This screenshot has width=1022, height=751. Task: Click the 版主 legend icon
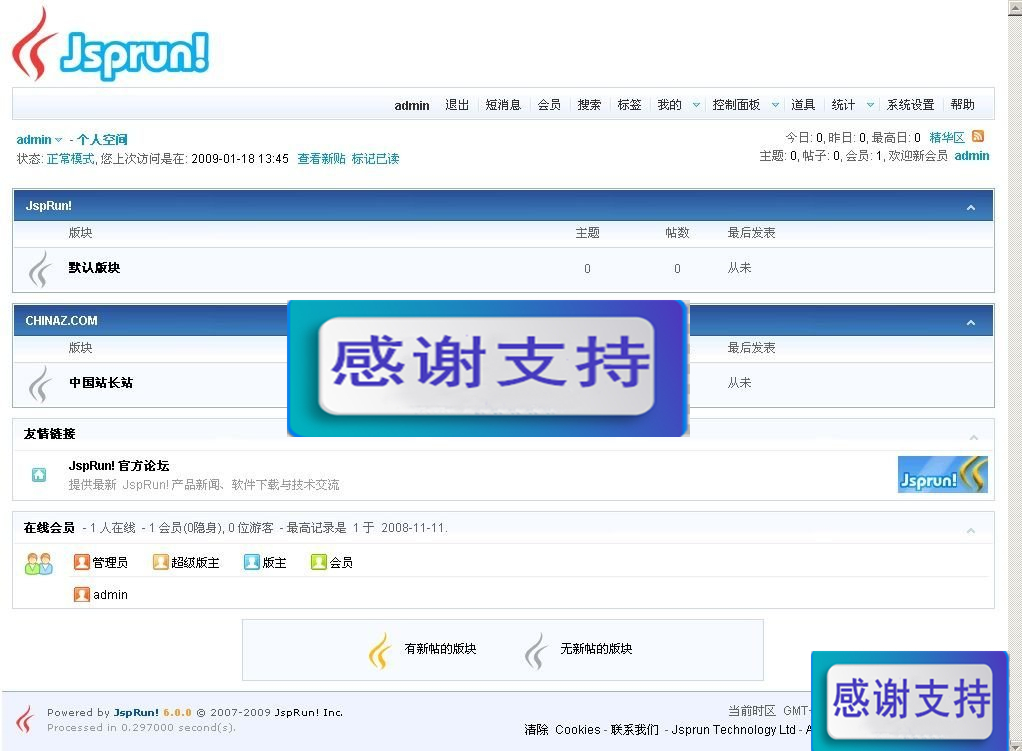click(252, 562)
